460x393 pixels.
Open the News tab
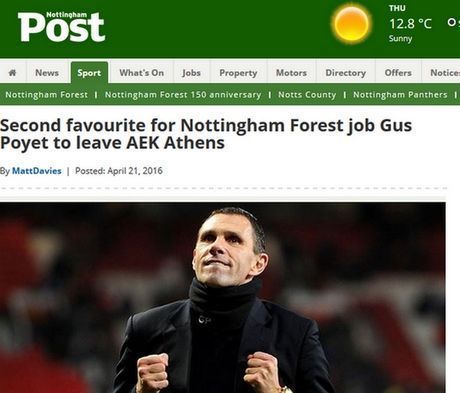point(47,72)
